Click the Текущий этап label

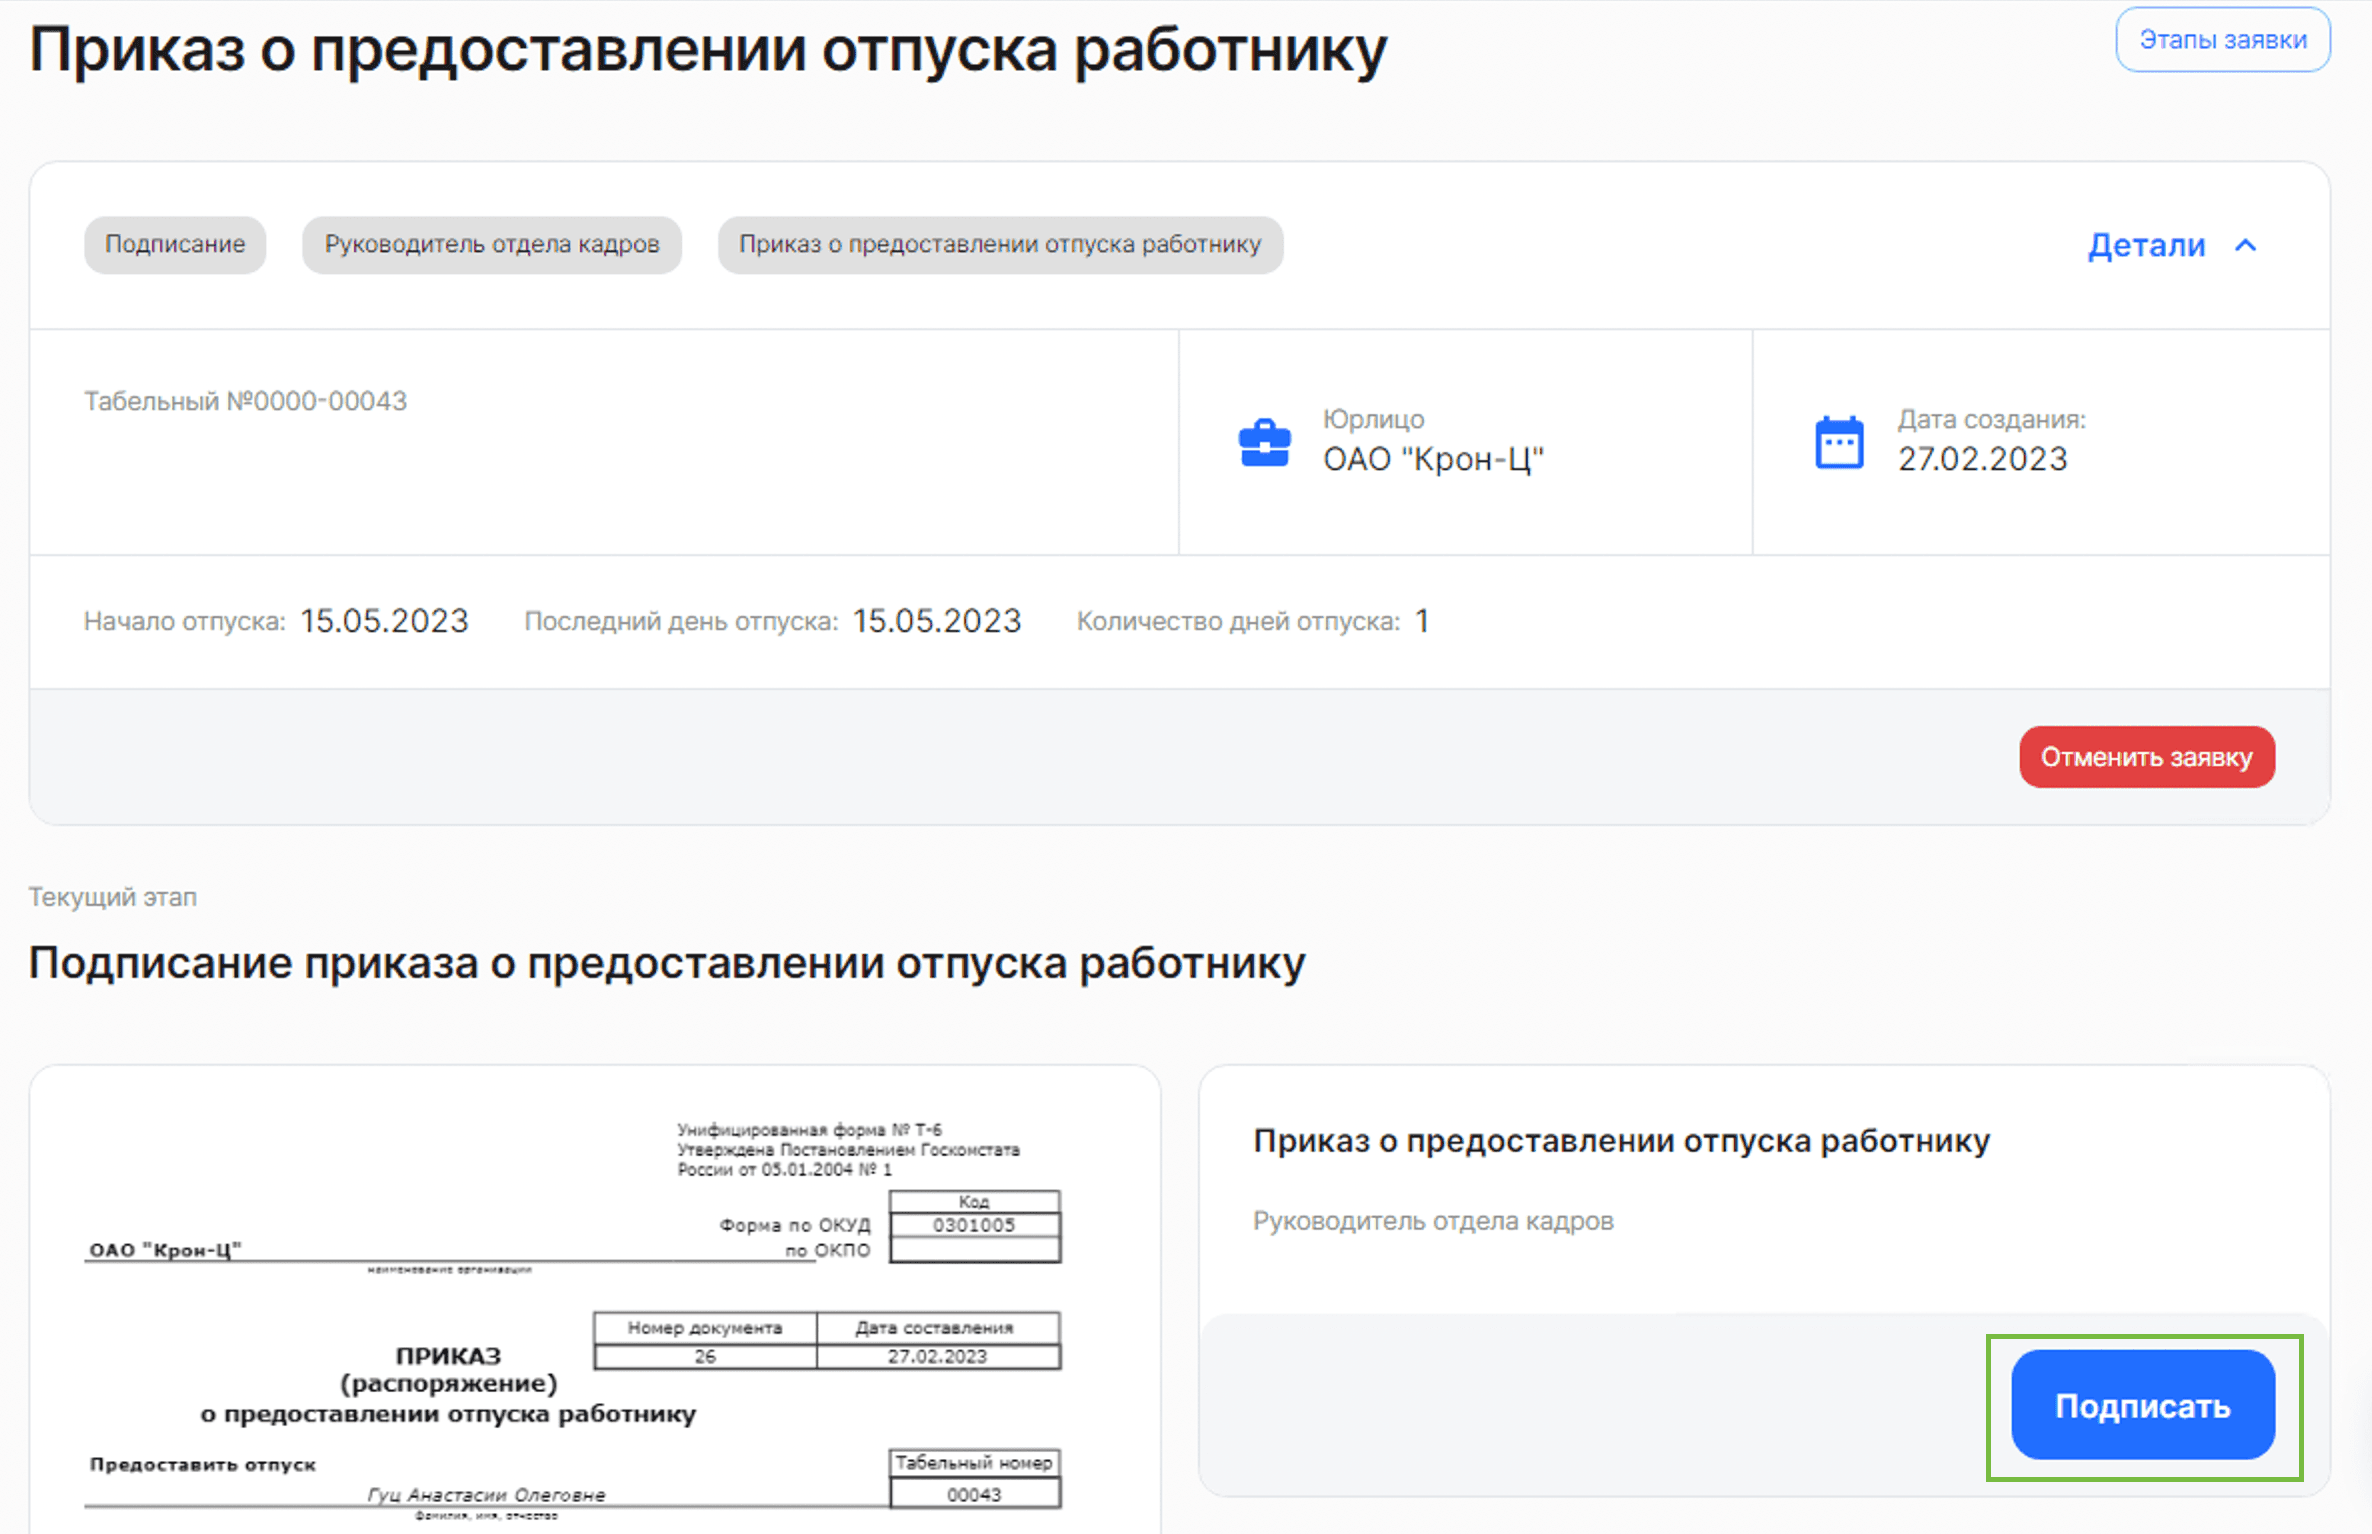(112, 897)
